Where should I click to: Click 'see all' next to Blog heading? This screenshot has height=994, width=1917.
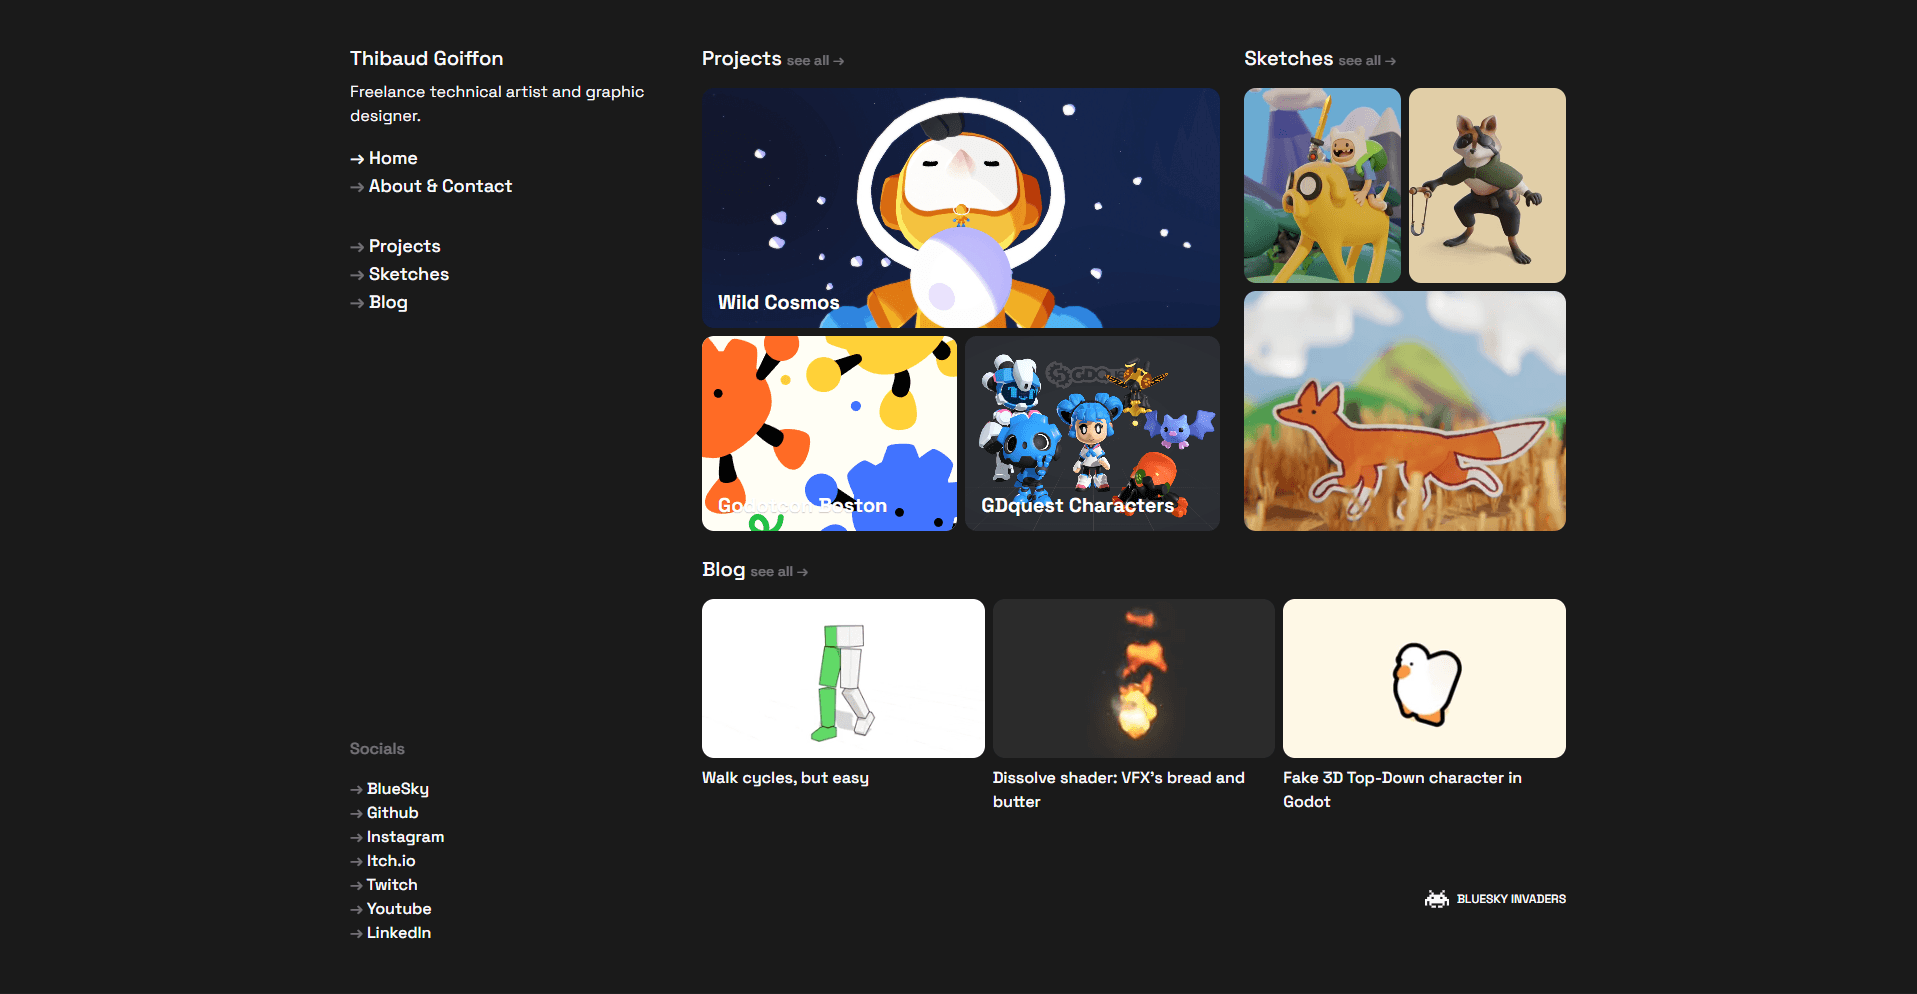tap(779, 572)
